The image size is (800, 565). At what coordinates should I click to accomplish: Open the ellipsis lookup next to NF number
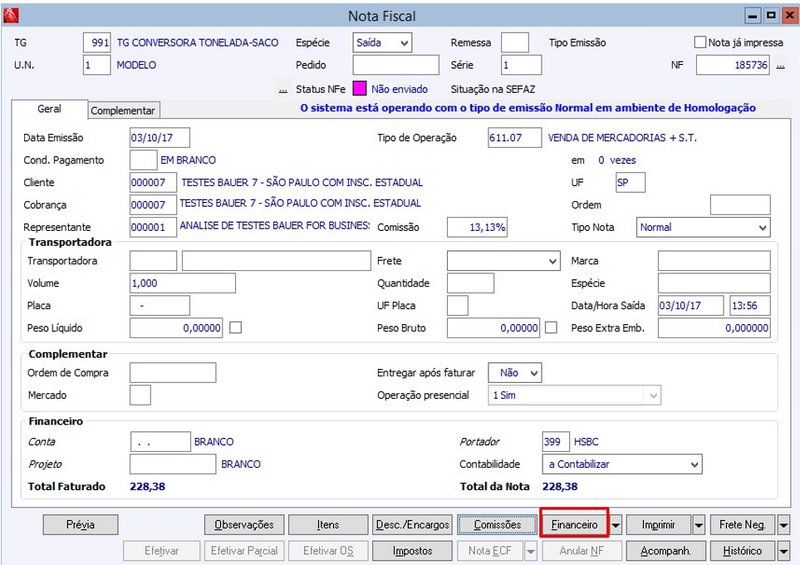pos(781,66)
